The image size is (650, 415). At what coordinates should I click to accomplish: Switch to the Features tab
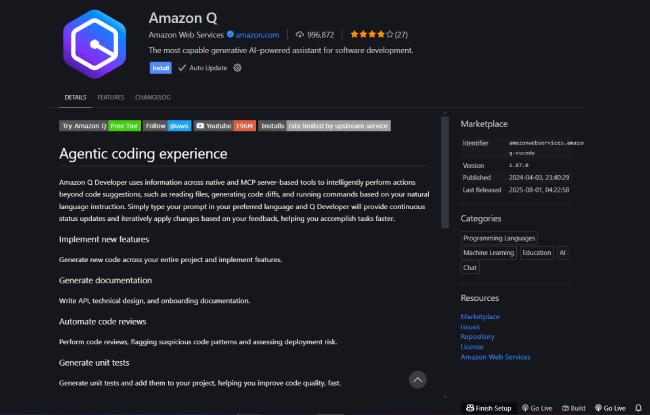(x=111, y=97)
